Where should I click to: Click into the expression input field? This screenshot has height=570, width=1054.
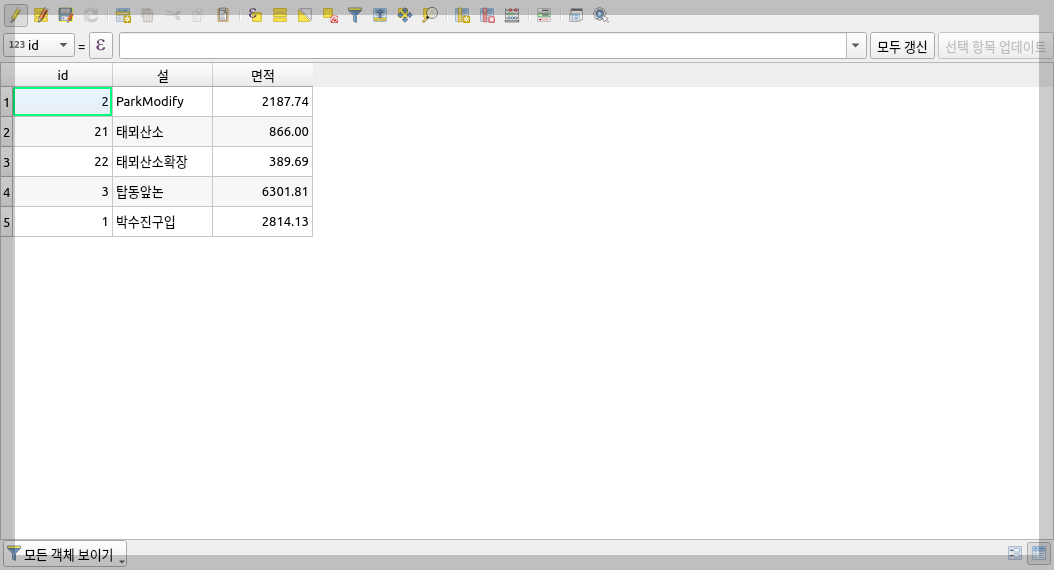coord(483,46)
